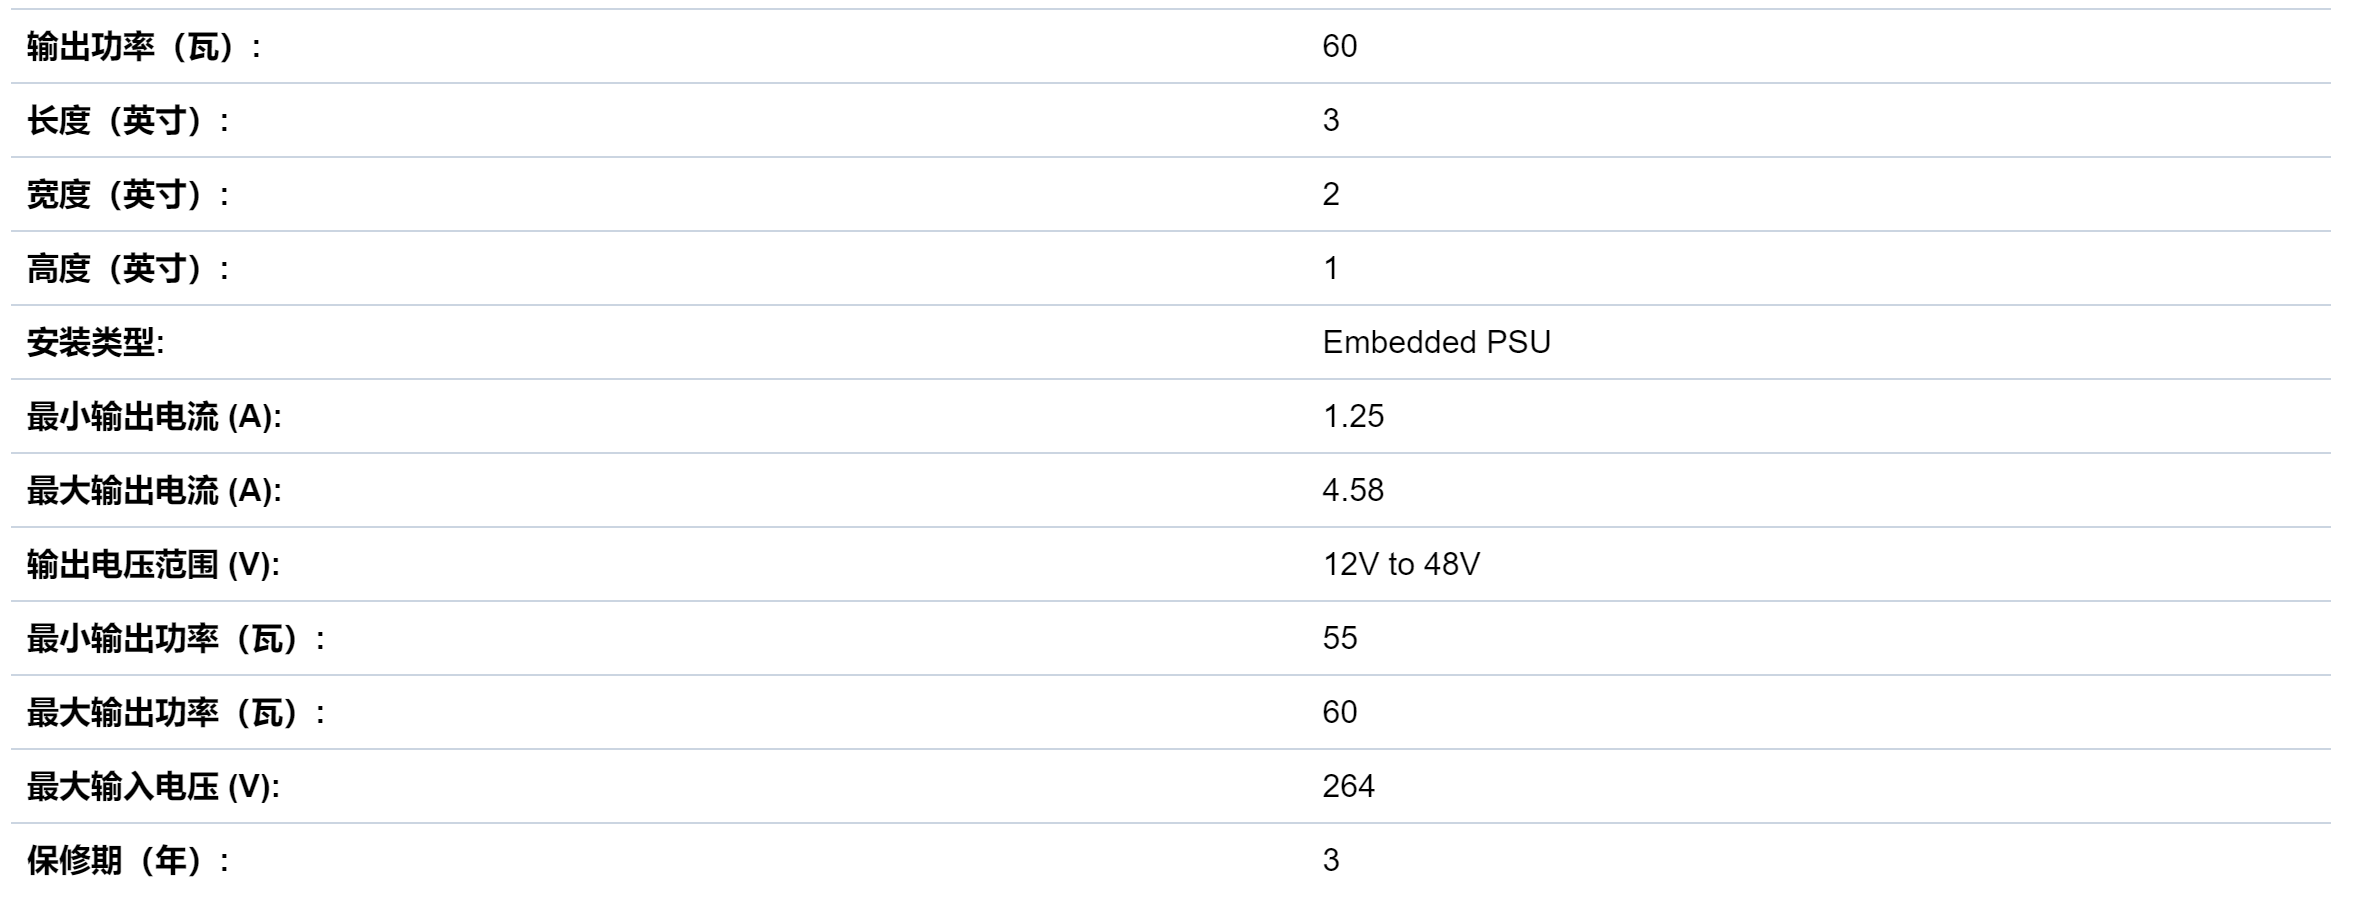This screenshot has height=909, width=2357.
Task: Select the output power value 60 in first row
Action: point(1339,46)
